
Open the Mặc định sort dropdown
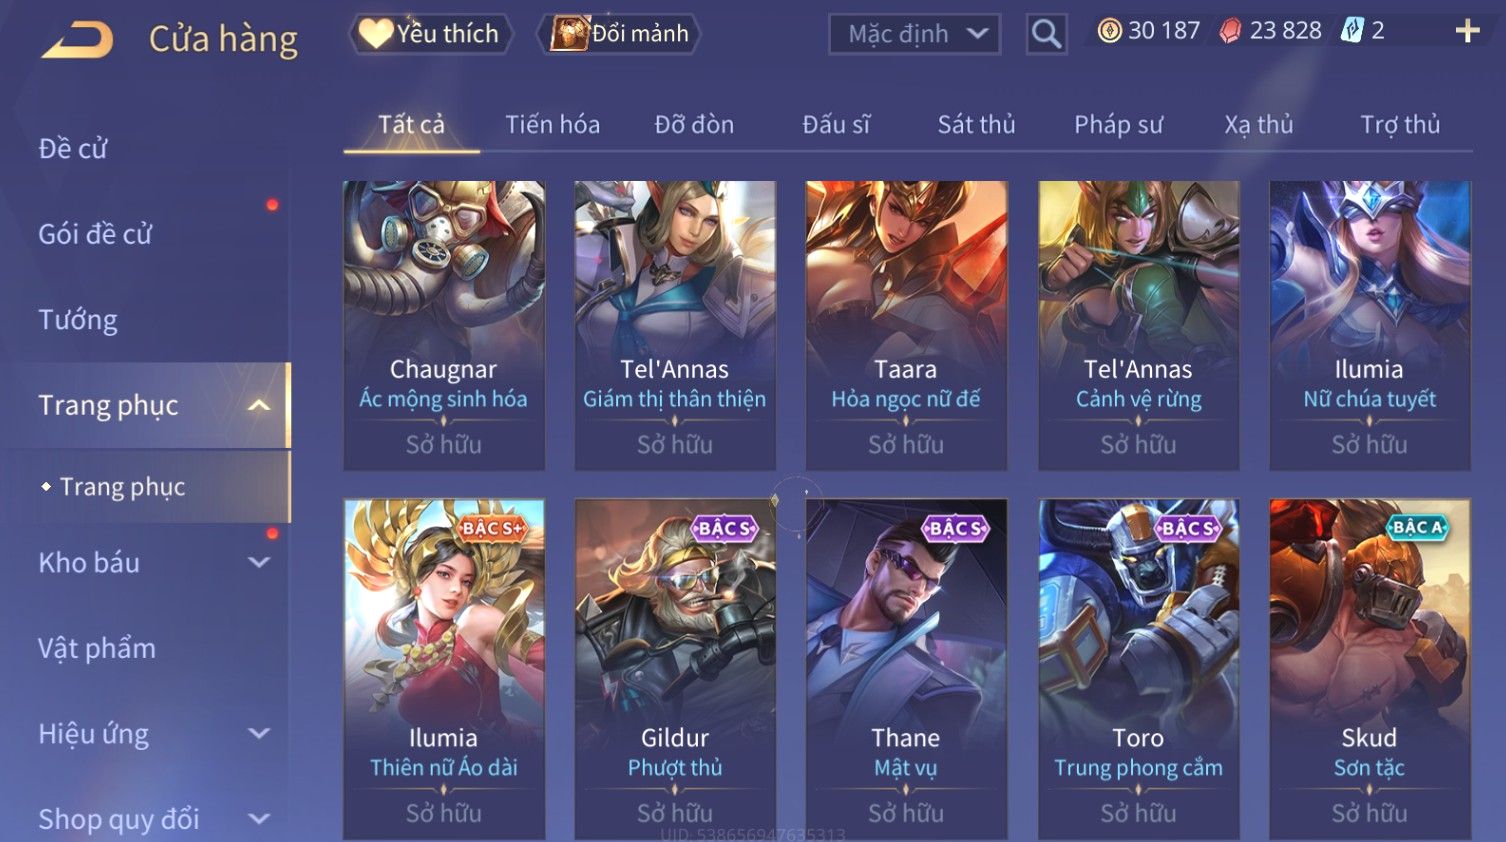pyautogui.click(x=915, y=34)
